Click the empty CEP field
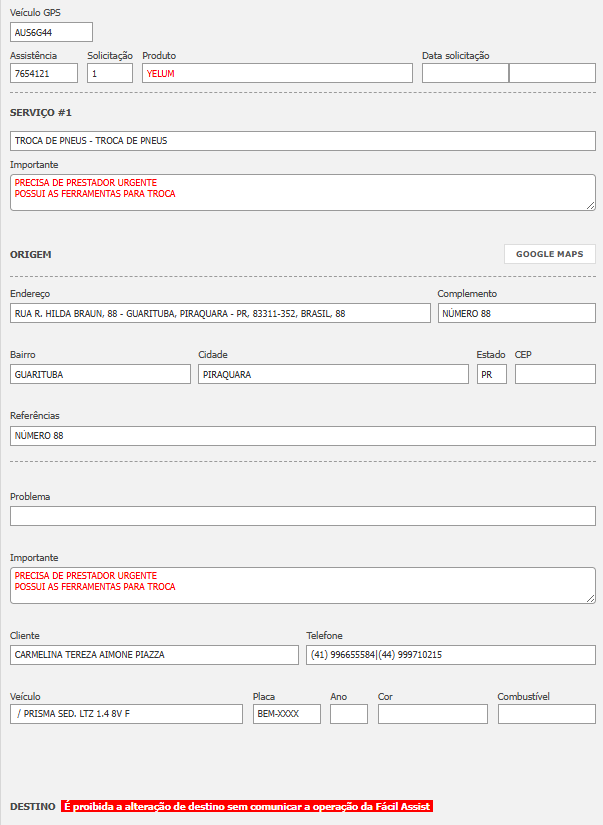This screenshot has width=603, height=825. point(555,374)
